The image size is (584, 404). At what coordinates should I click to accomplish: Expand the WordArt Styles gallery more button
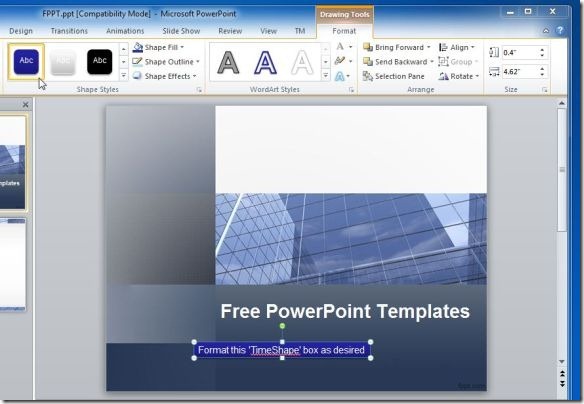click(x=326, y=76)
